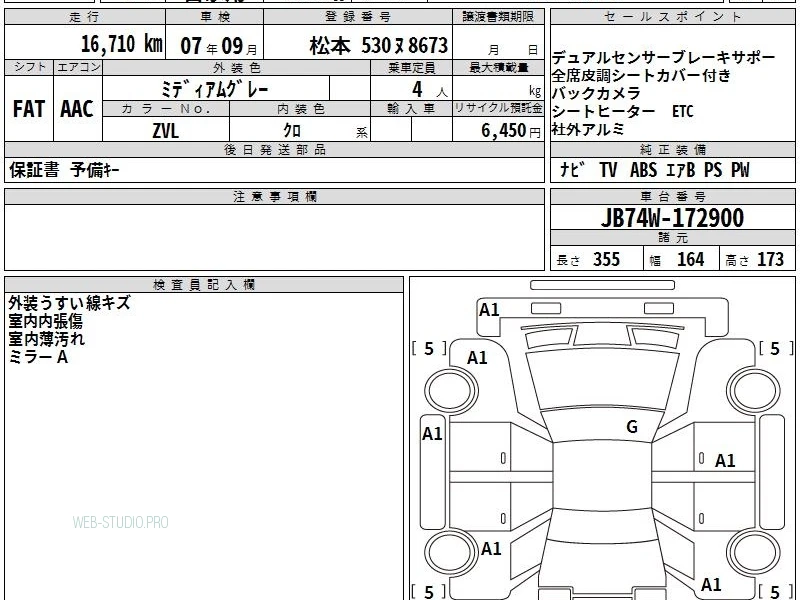Click seating capacity value 4

(x=417, y=90)
